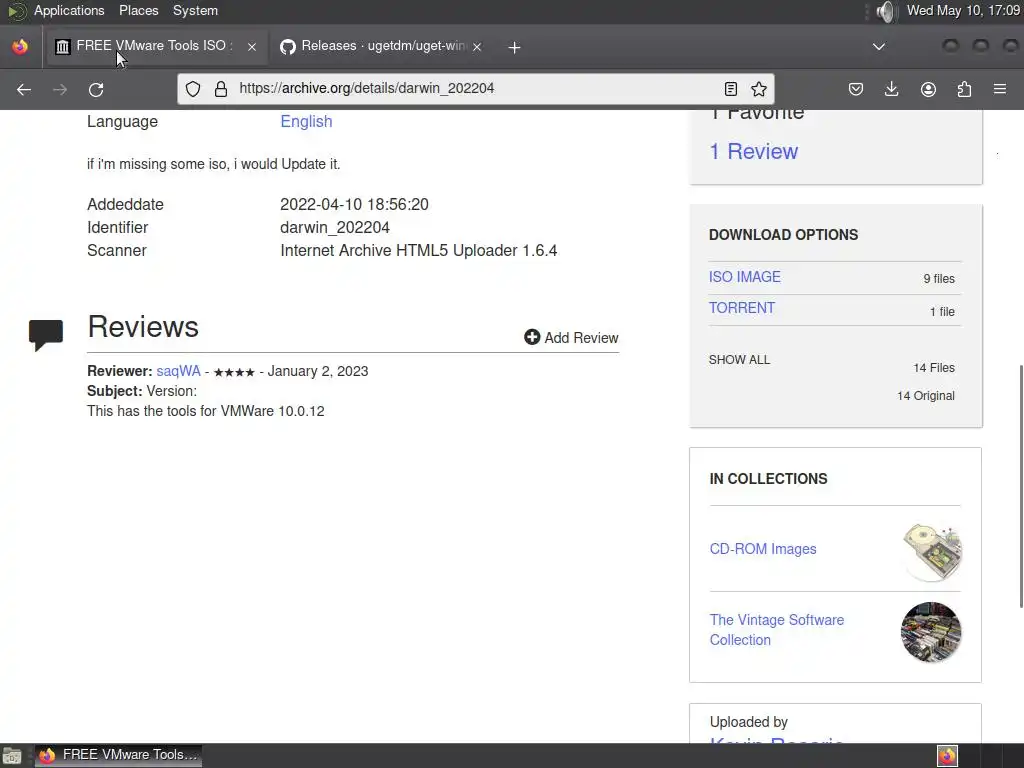1024x768 pixels.
Task: Close the FREE VMware Tools ISO tab
Action: pyautogui.click(x=251, y=46)
